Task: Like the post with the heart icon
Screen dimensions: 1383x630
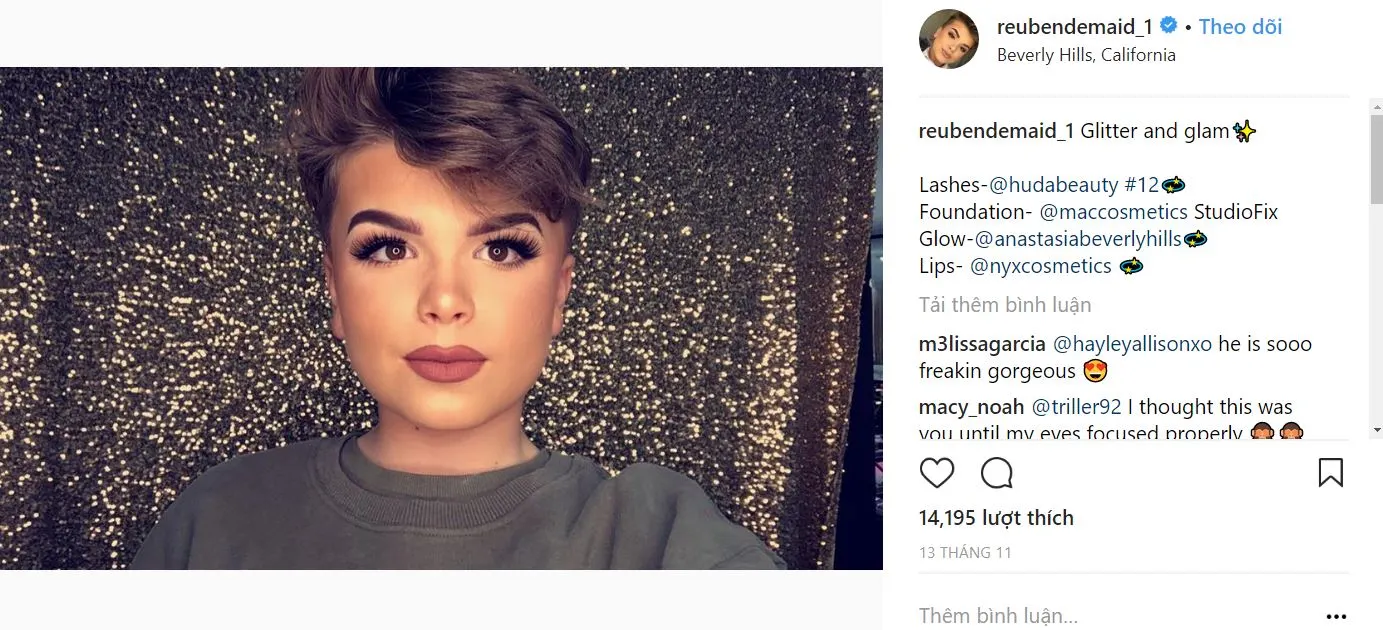Action: click(937, 472)
